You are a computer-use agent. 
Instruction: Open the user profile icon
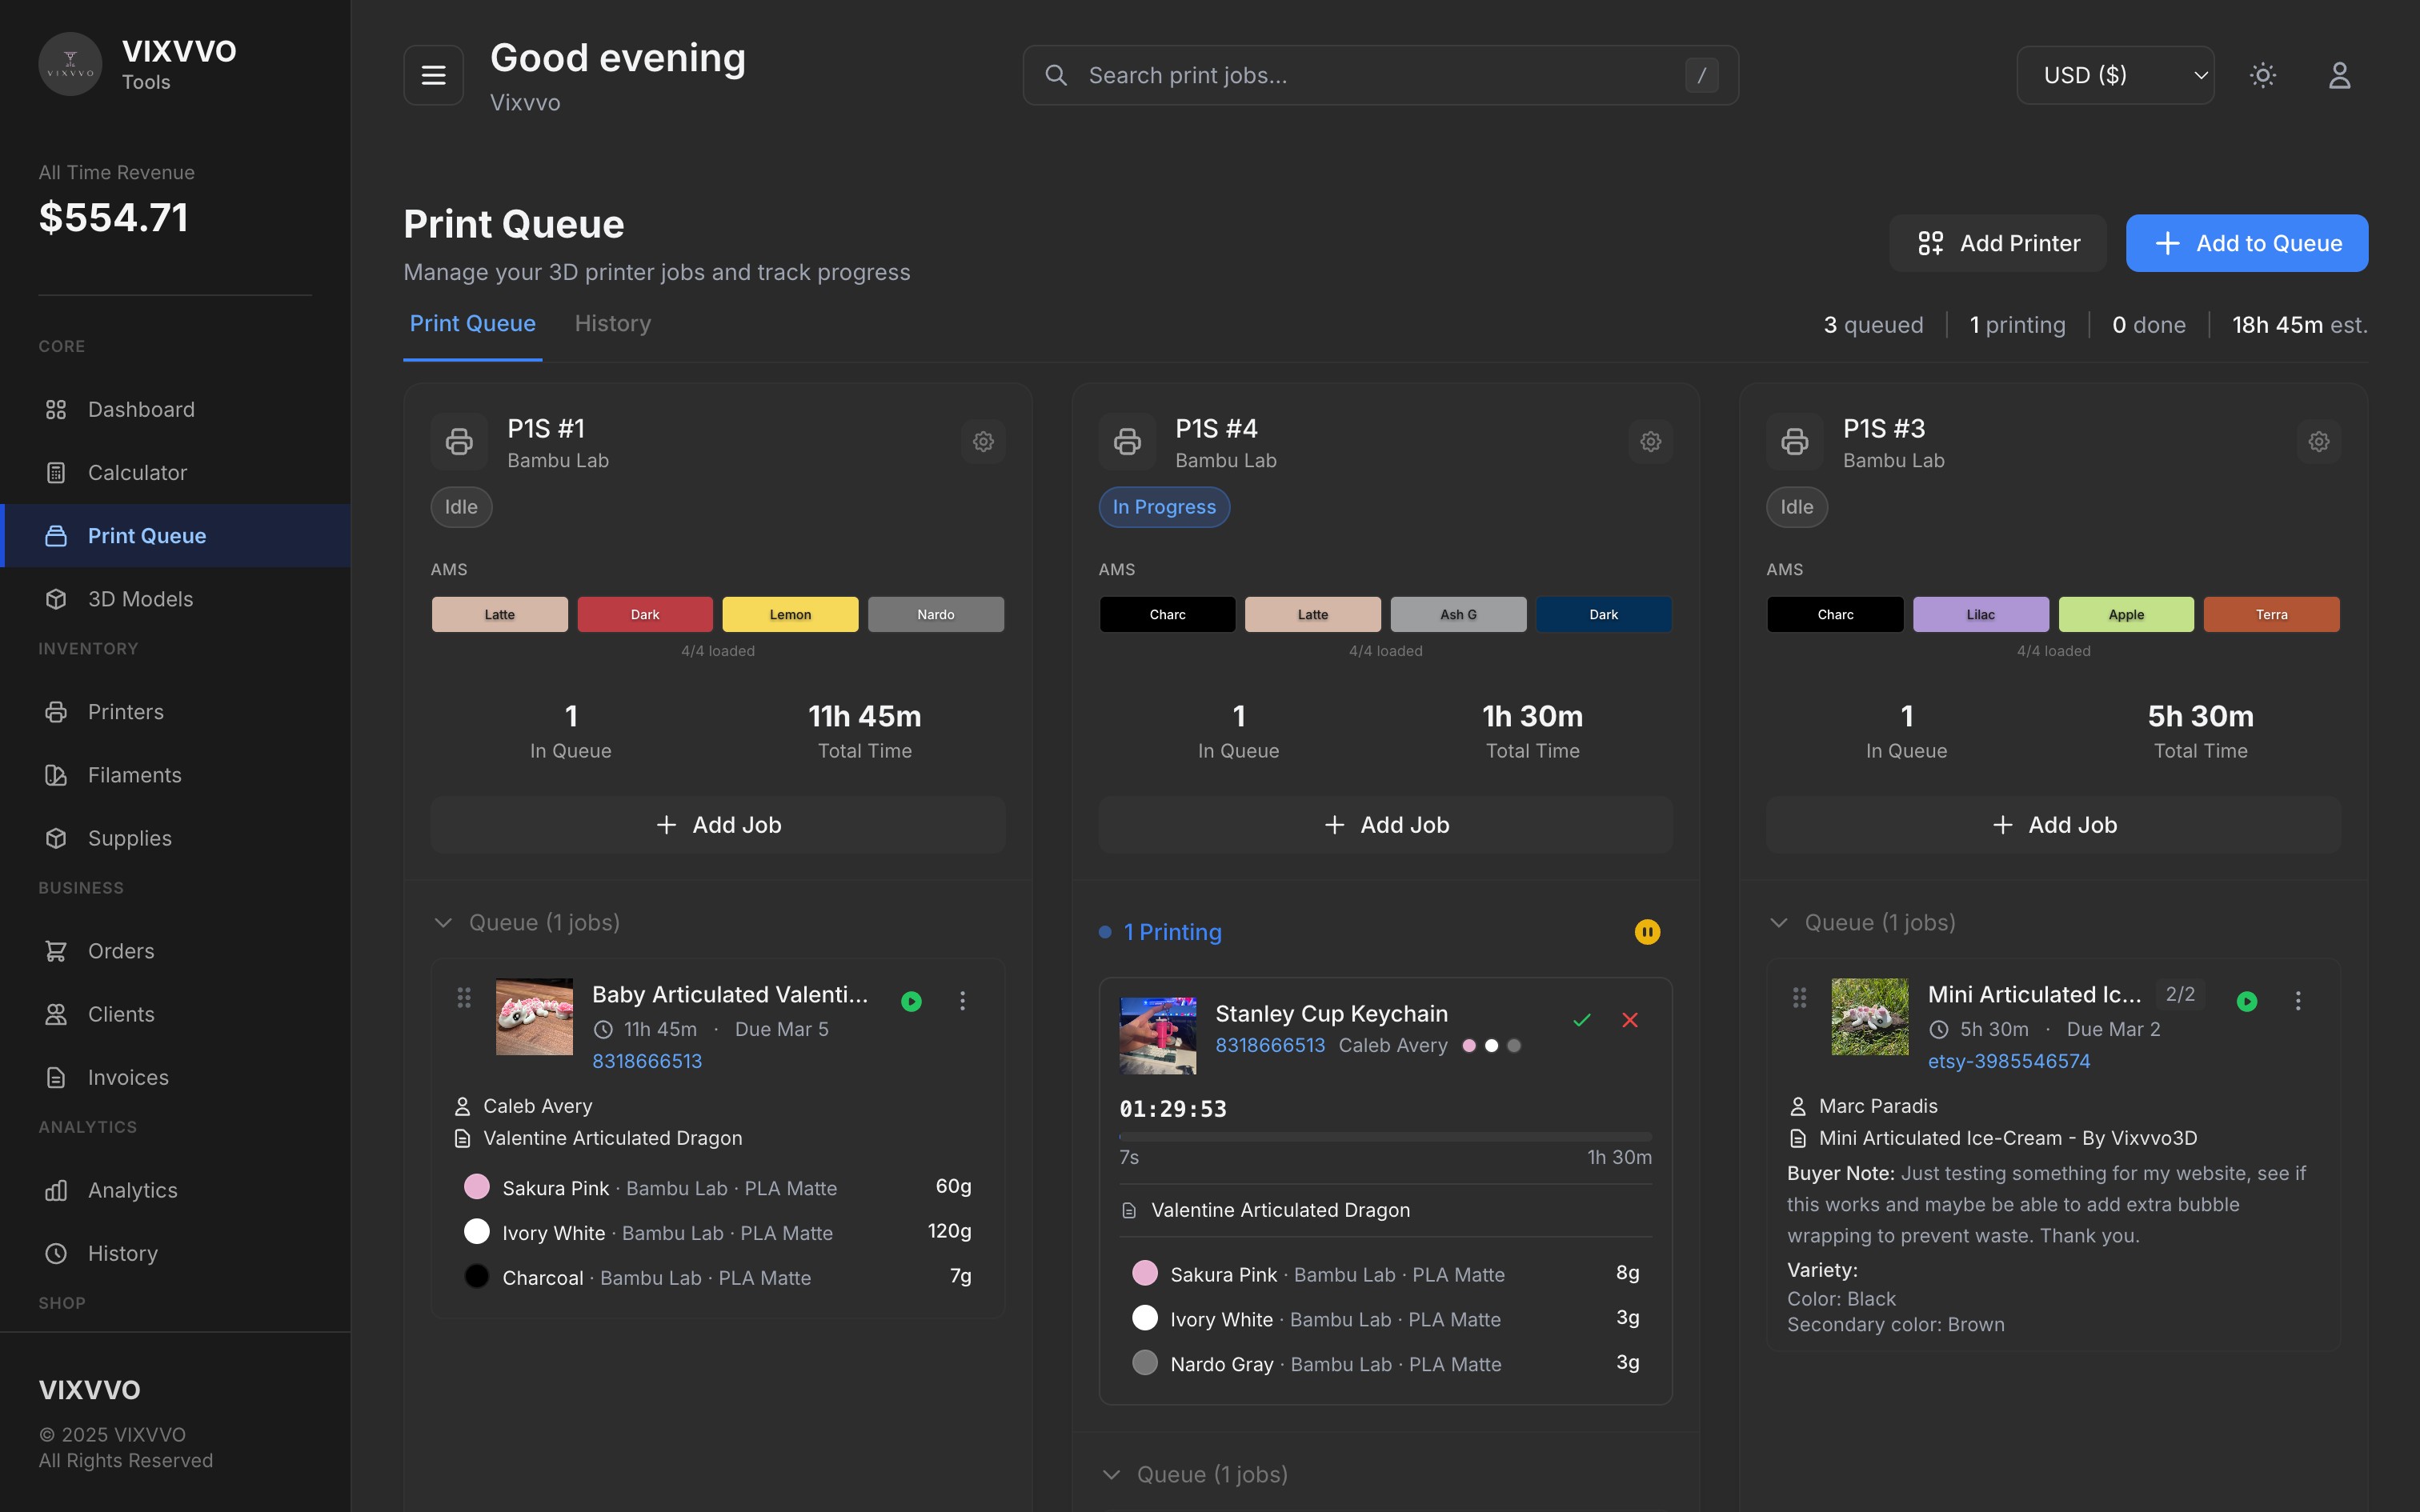point(2338,75)
